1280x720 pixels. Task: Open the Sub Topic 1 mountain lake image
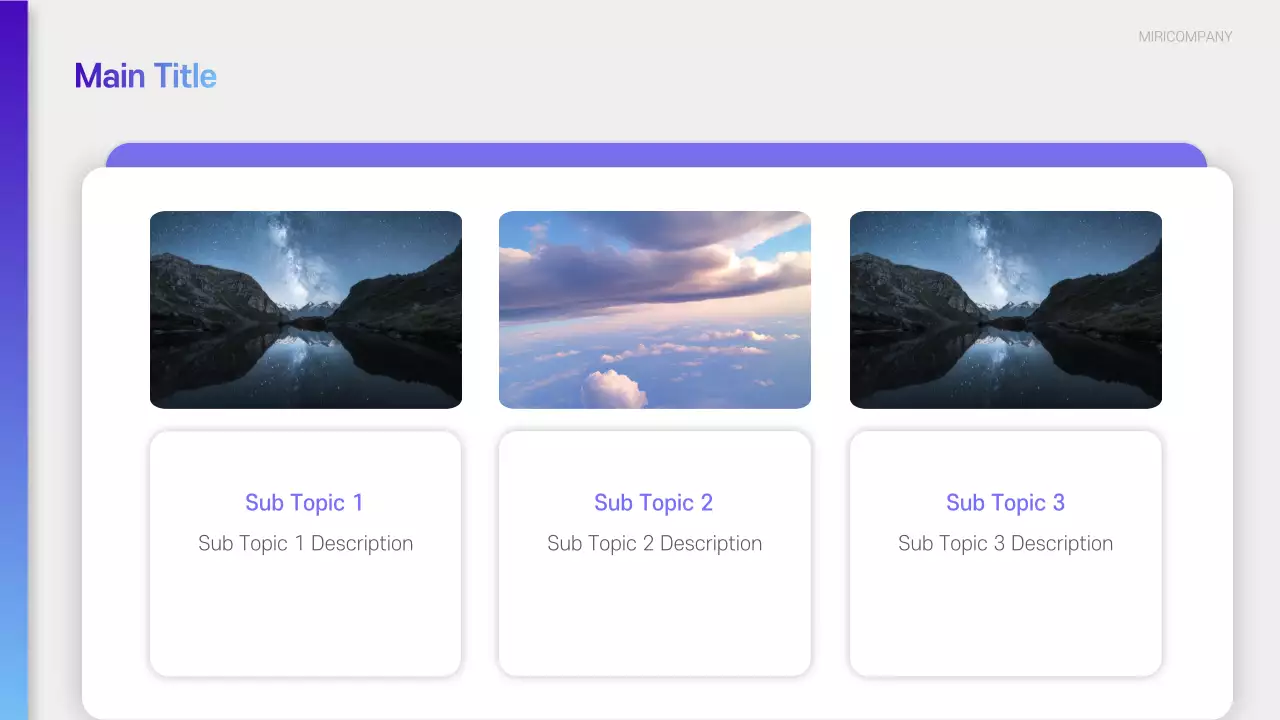click(x=305, y=309)
